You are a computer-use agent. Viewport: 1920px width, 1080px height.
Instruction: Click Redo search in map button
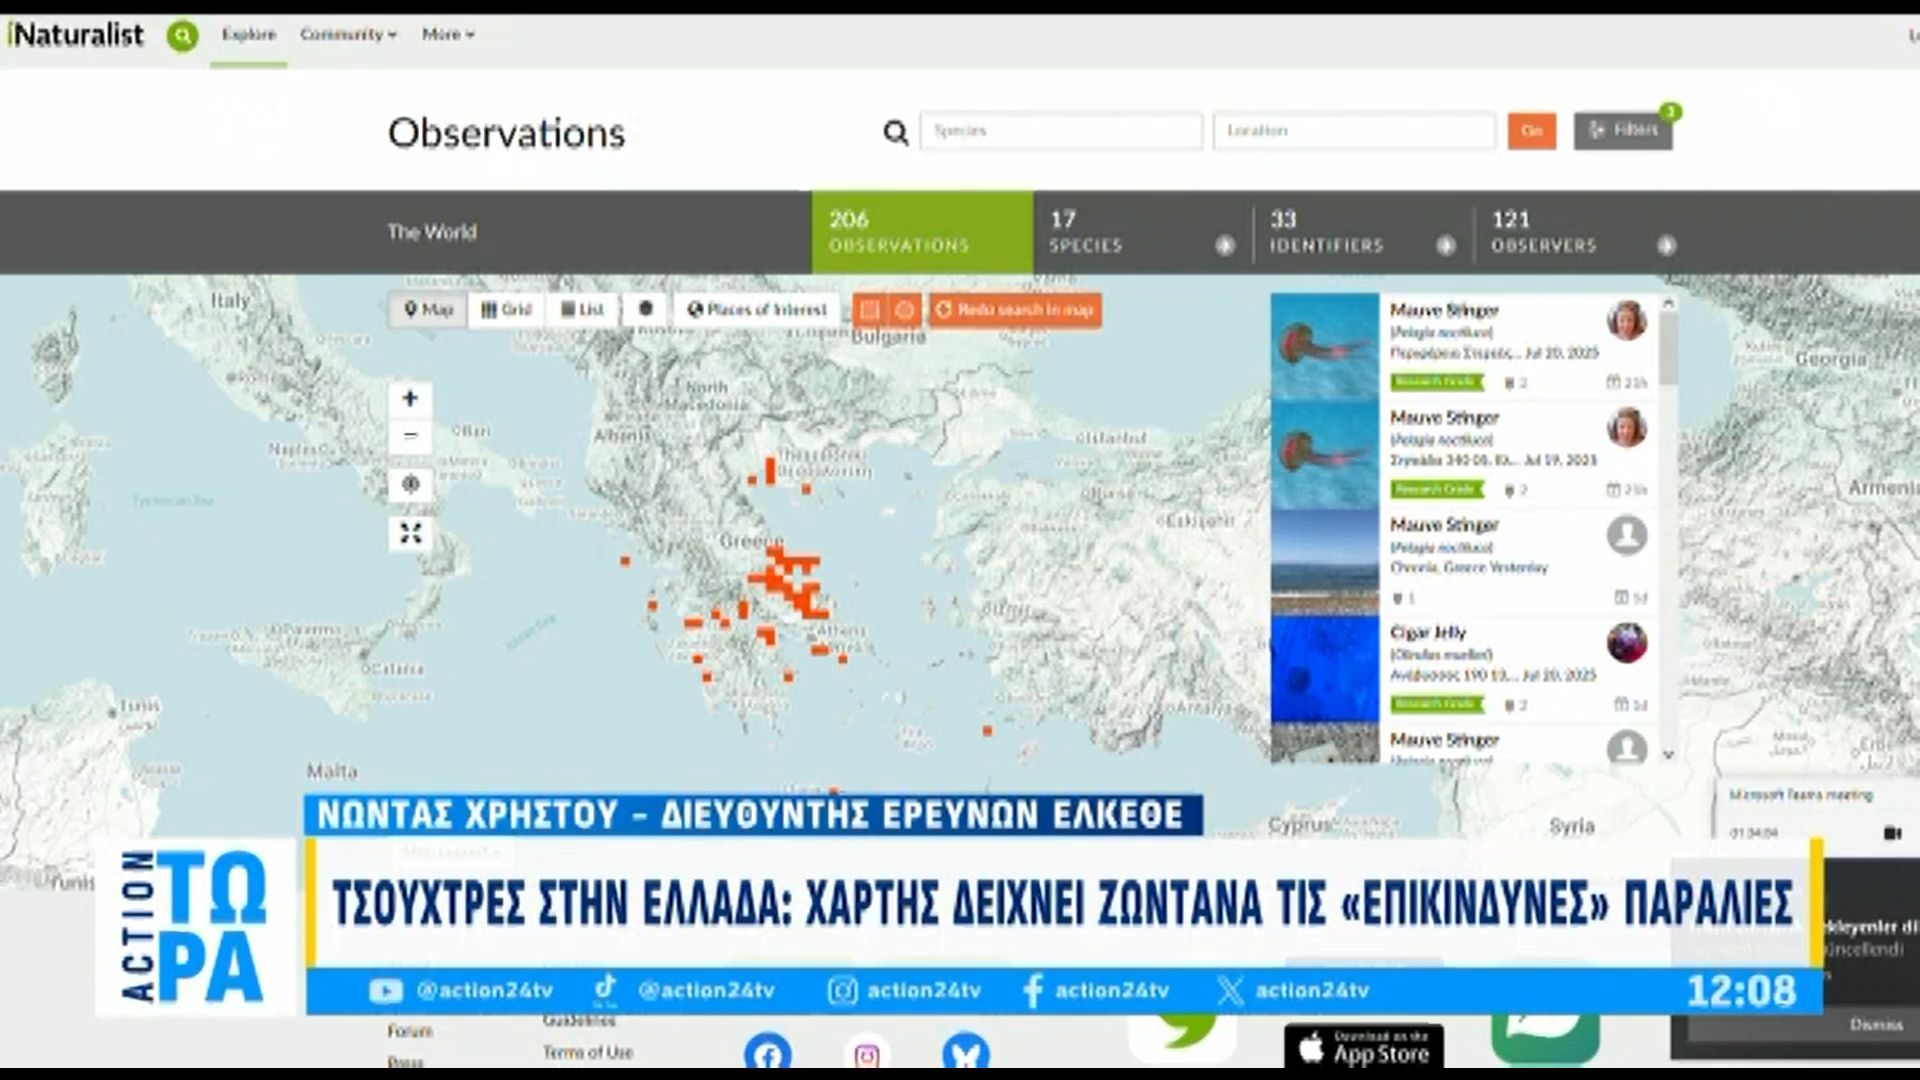(x=1015, y=310)
